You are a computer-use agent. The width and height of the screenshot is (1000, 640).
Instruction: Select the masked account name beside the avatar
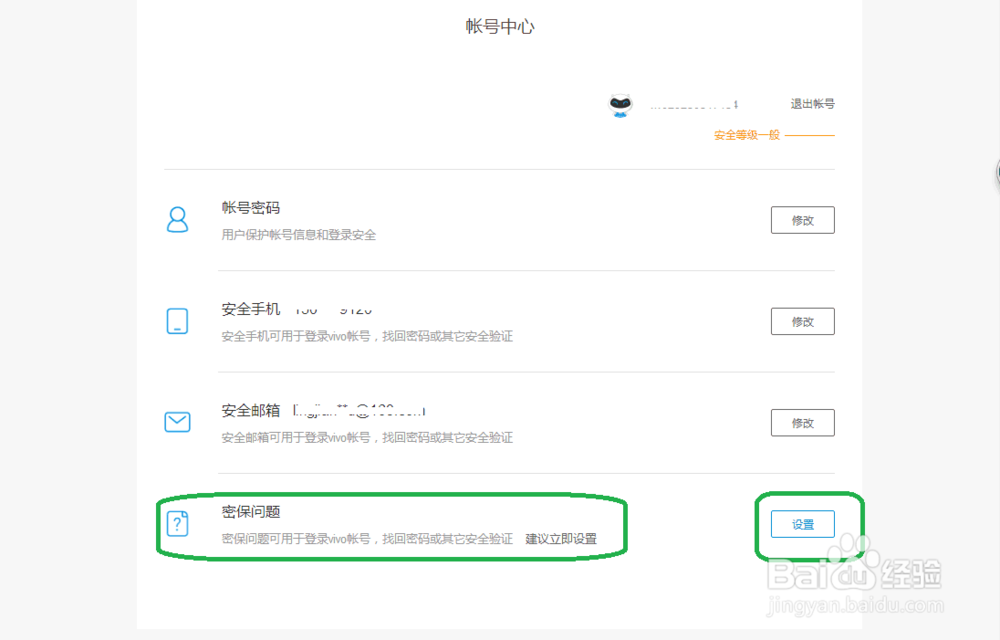click(693, 103)
